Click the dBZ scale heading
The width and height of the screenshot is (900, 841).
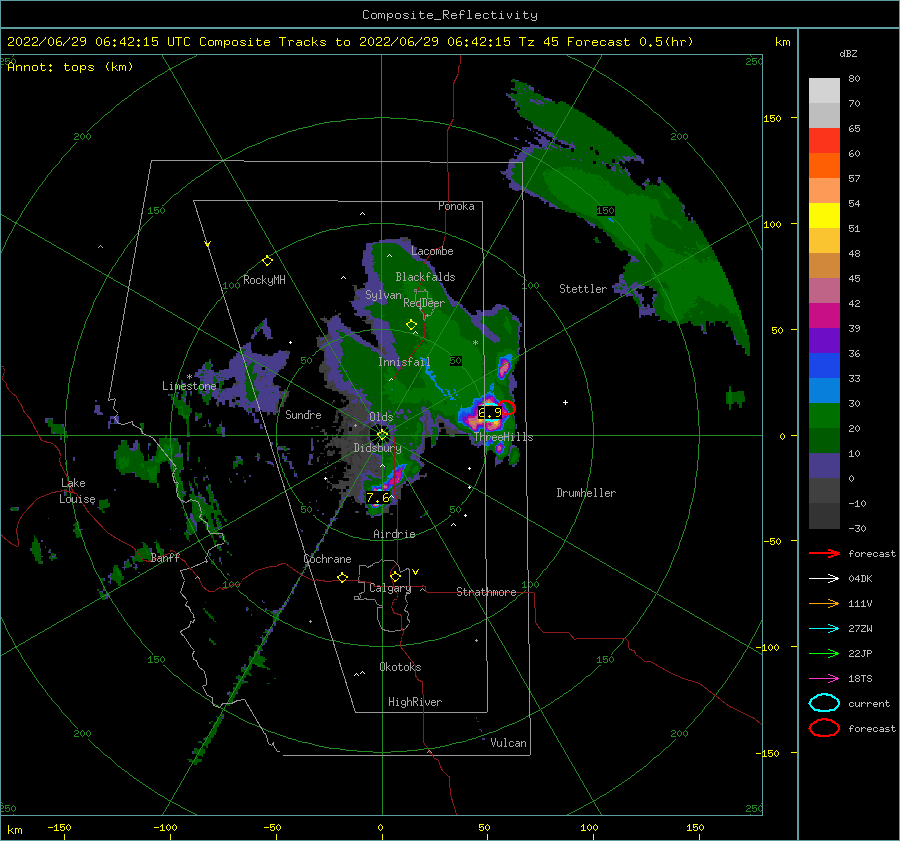coord(848,53)
